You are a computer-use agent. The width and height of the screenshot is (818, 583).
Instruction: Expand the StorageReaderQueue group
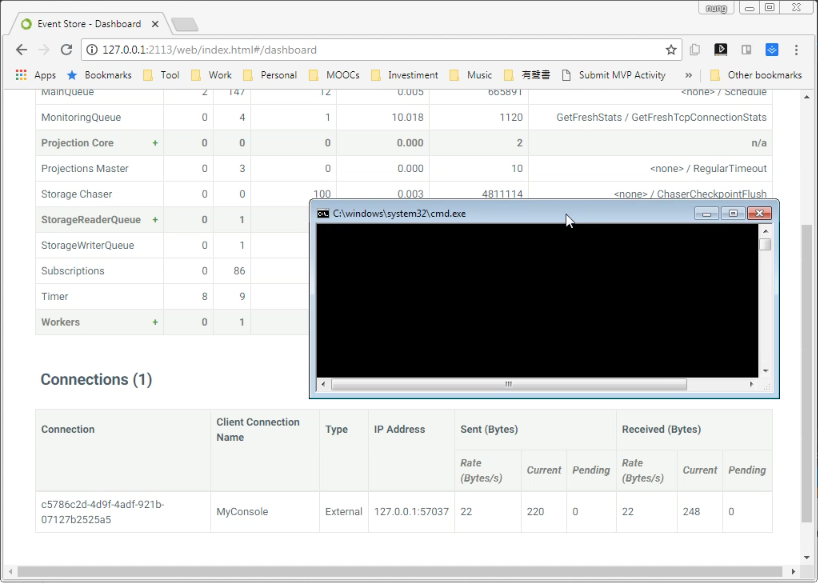click(155, 220)
